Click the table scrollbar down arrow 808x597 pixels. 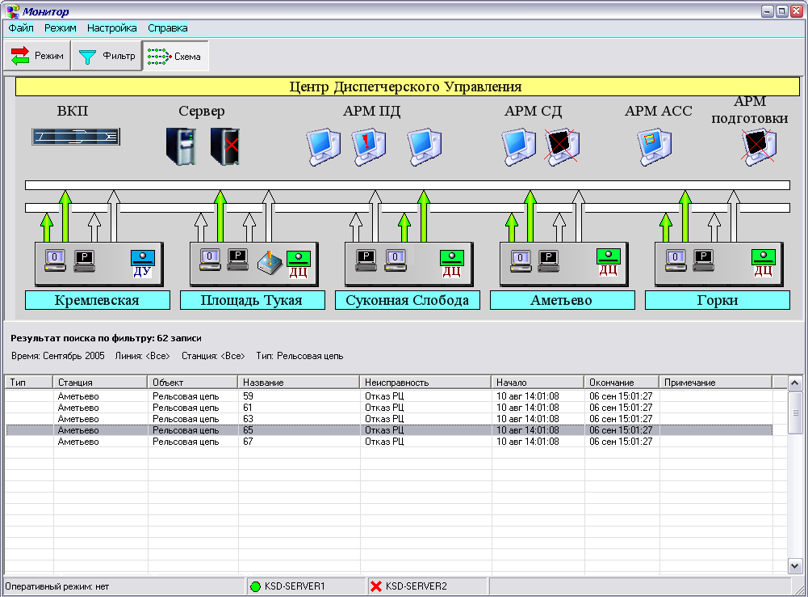(795, 566)
